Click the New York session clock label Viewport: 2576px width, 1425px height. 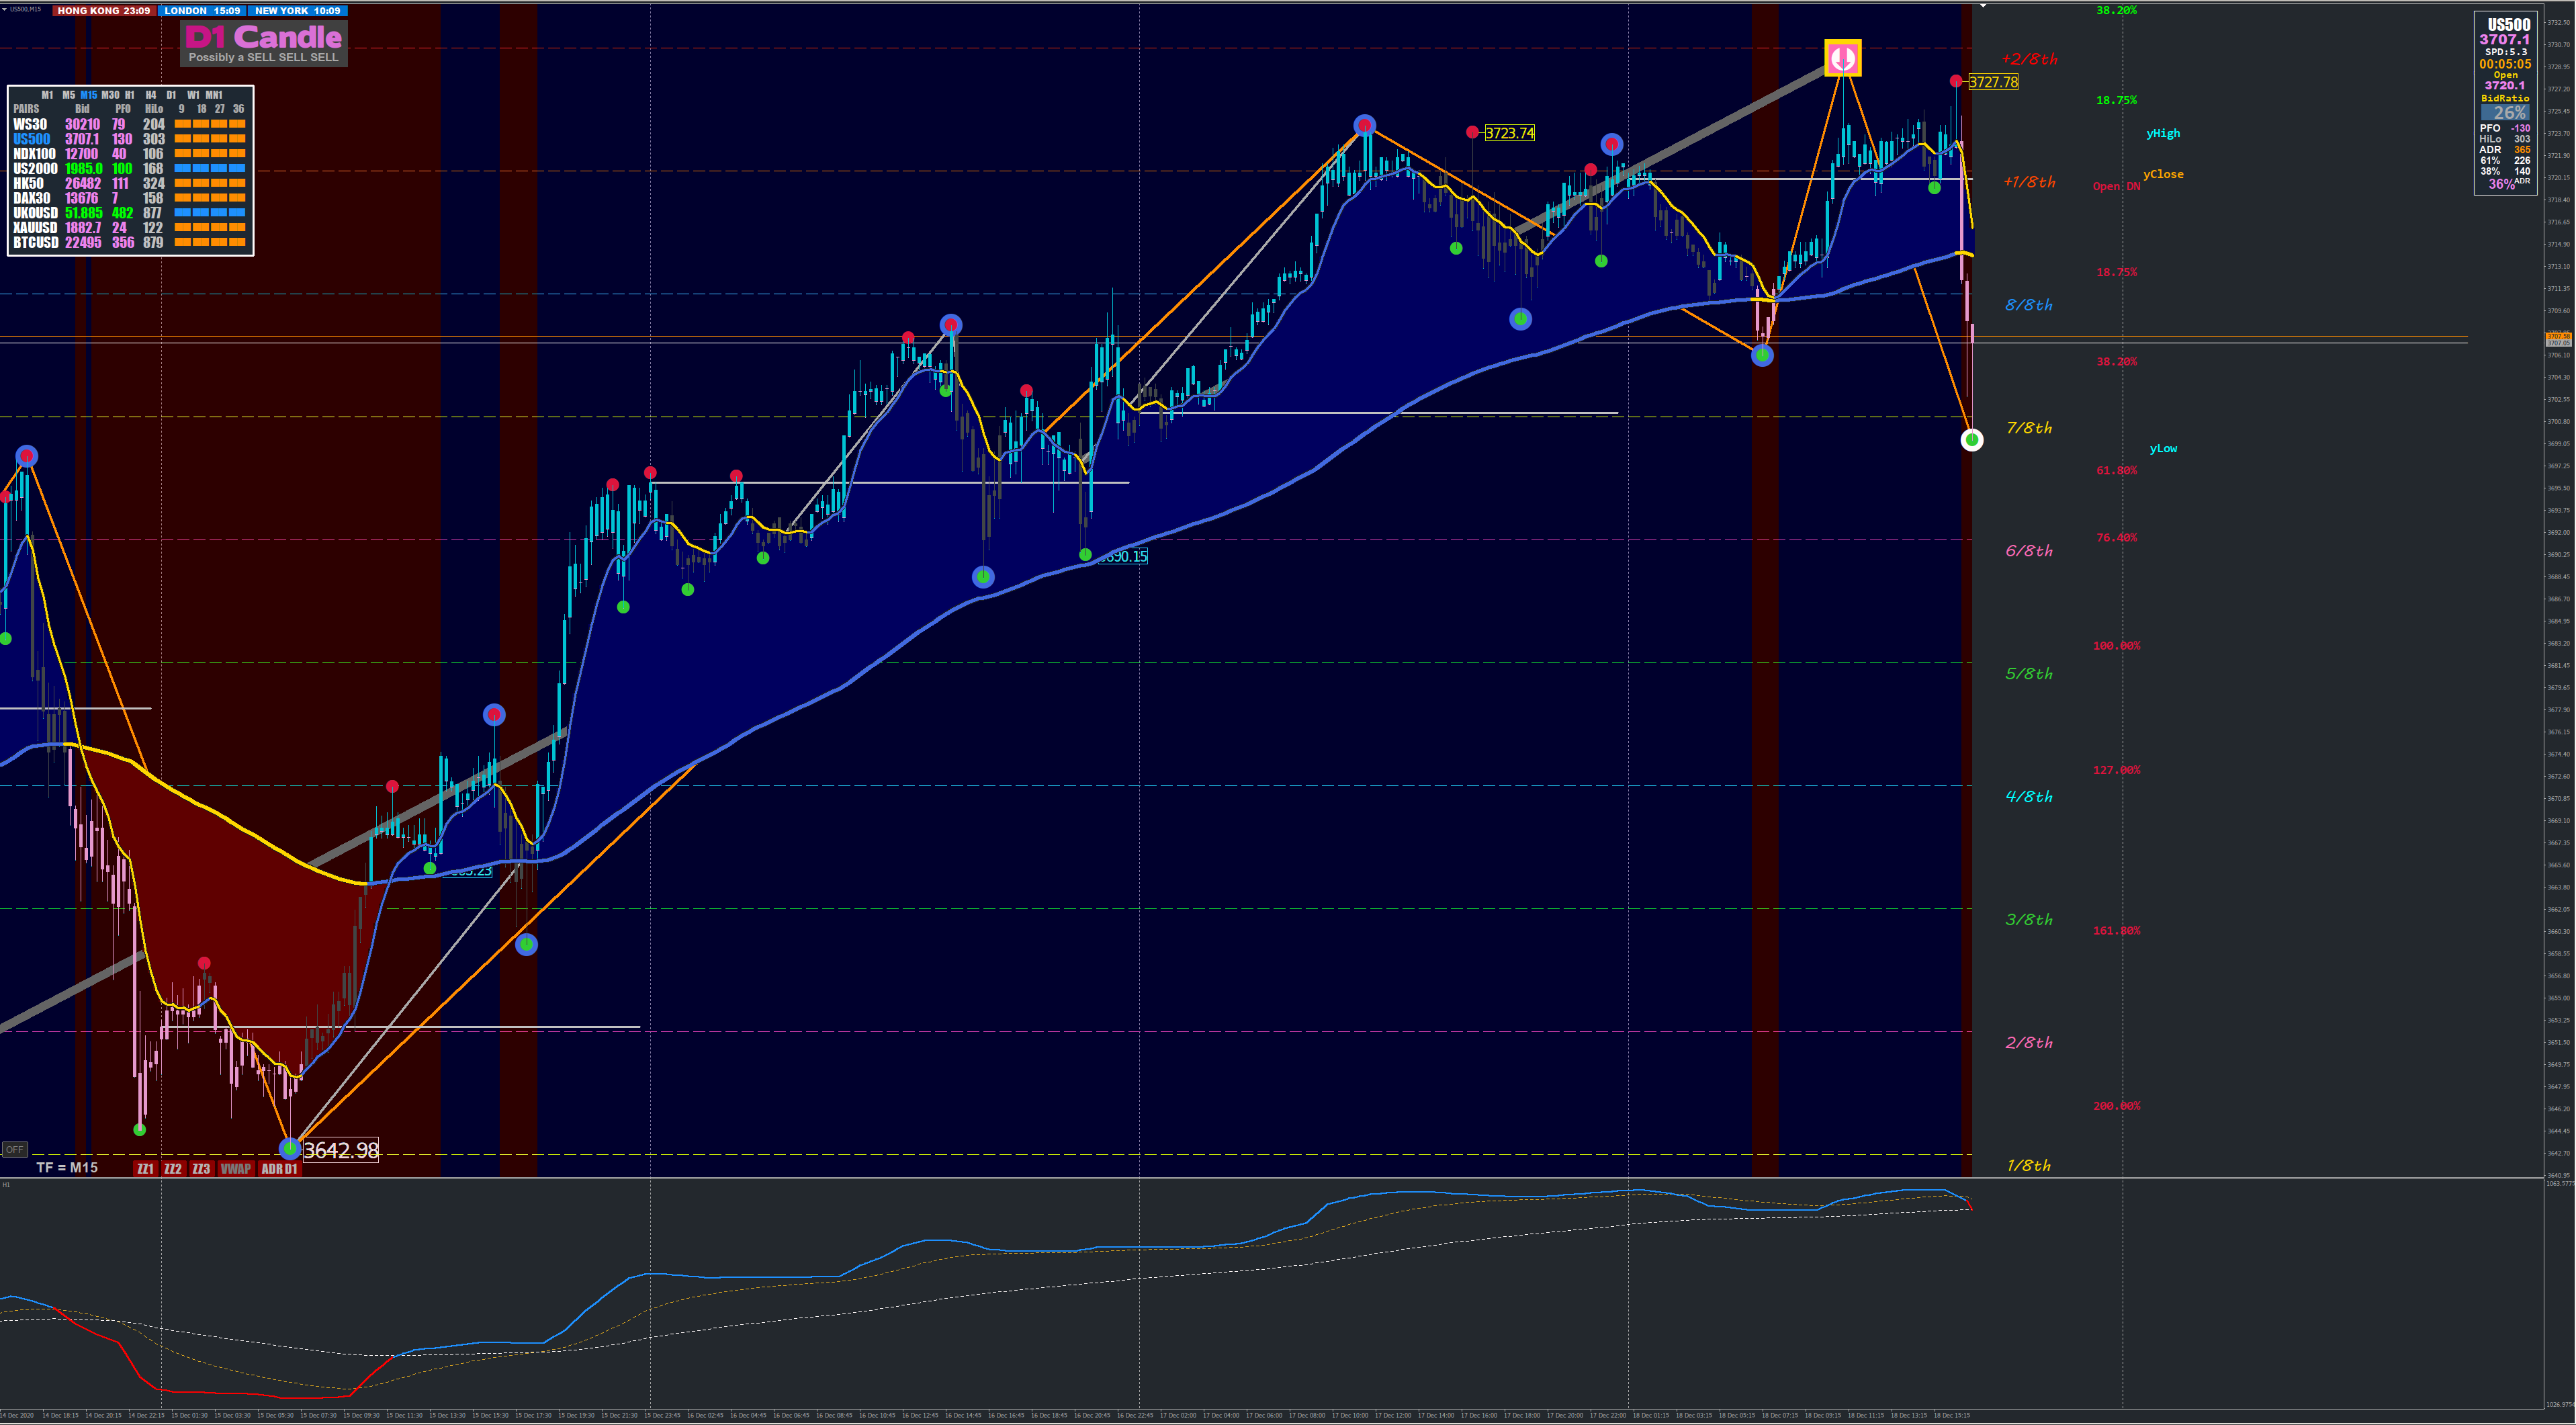point(297,10)
